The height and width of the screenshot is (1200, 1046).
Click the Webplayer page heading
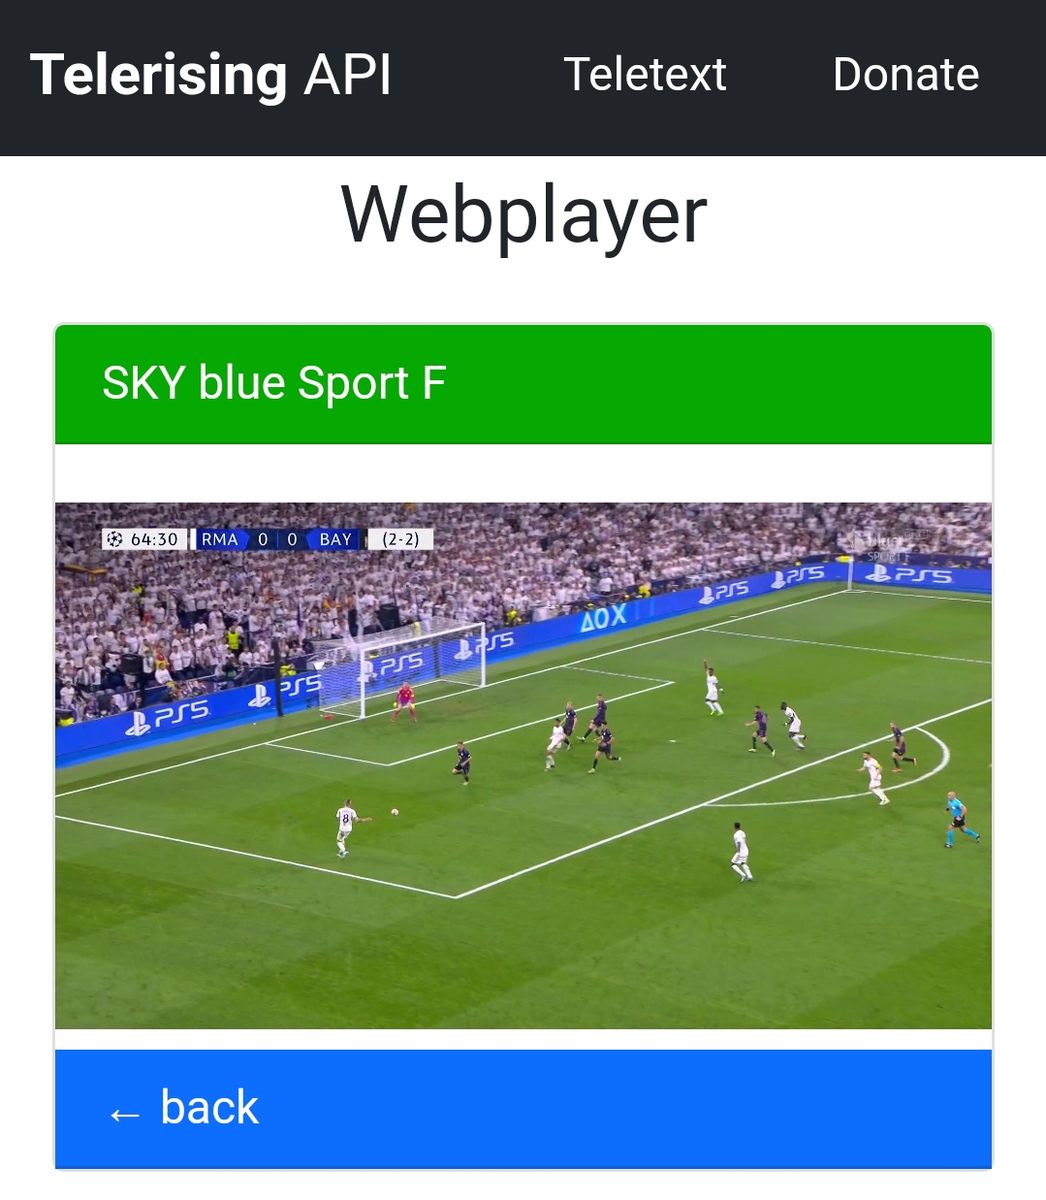523,215
